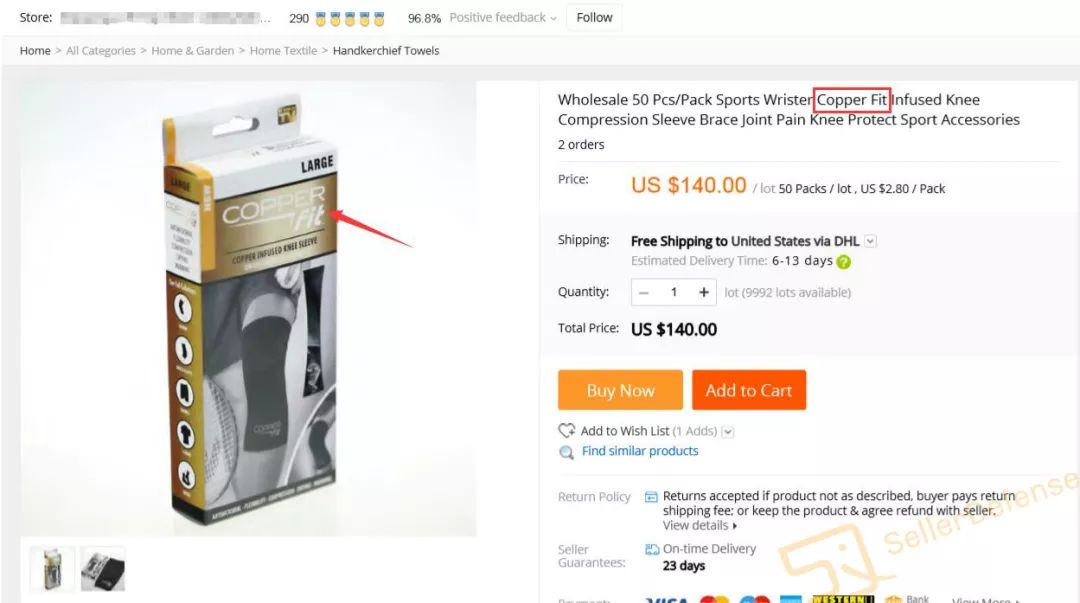This screenshot has width=1080, height=603.
Task: Select the second product thumbnail
Action: click(102, 568)
